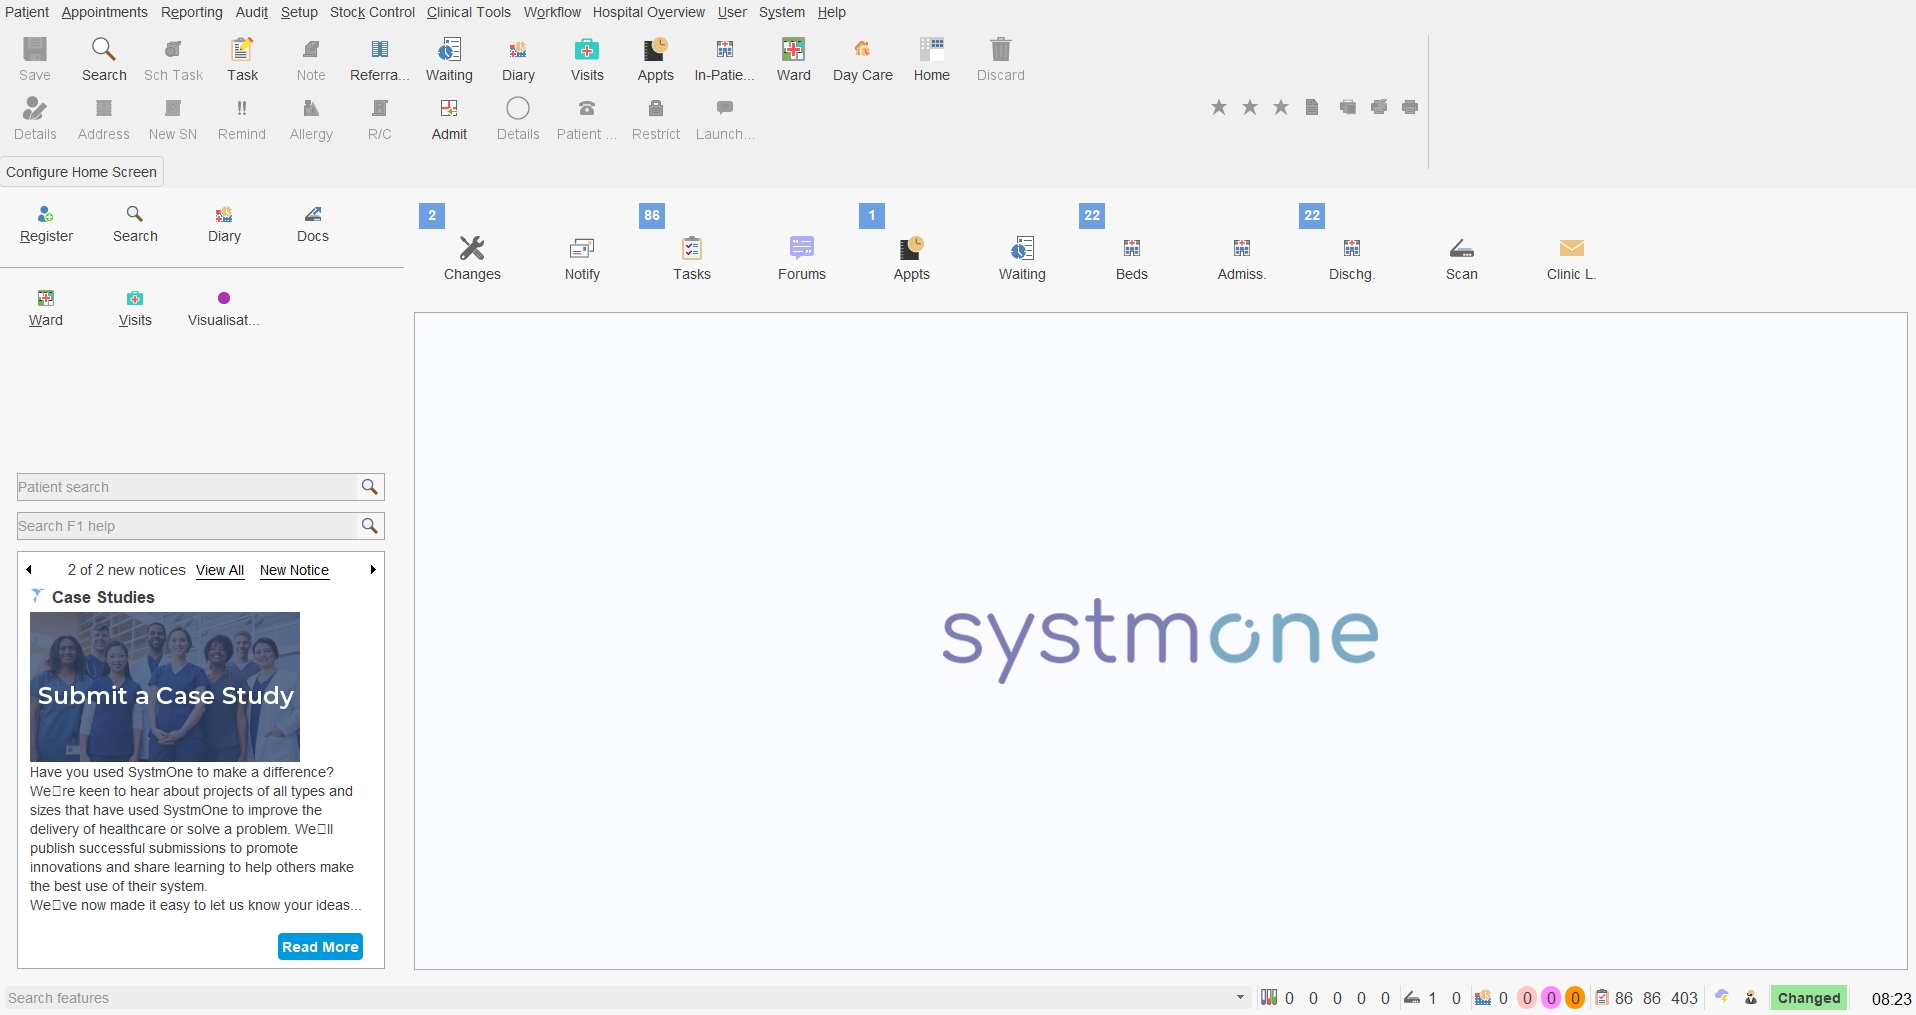The image size is (1916, 1015).
Task: Go to the next notice arrow
Action: (x=373, y=570)
